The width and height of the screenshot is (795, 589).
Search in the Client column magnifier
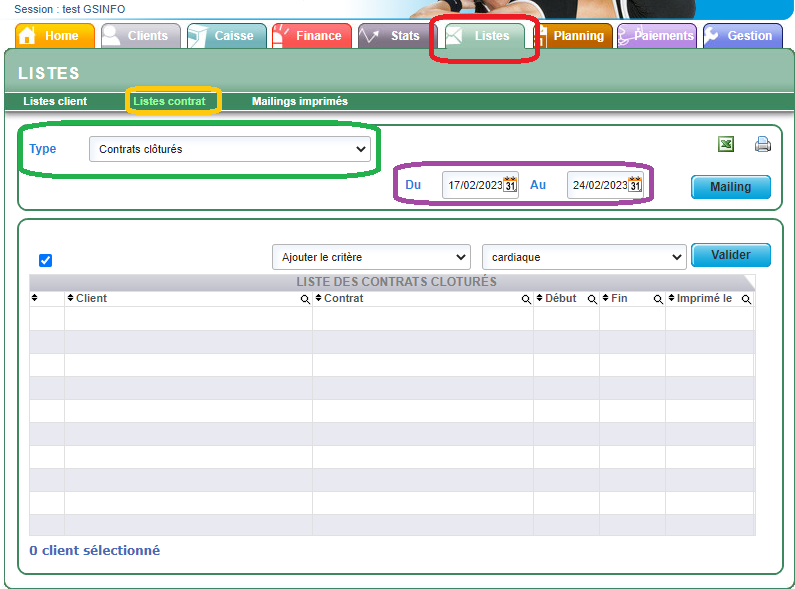305,299
